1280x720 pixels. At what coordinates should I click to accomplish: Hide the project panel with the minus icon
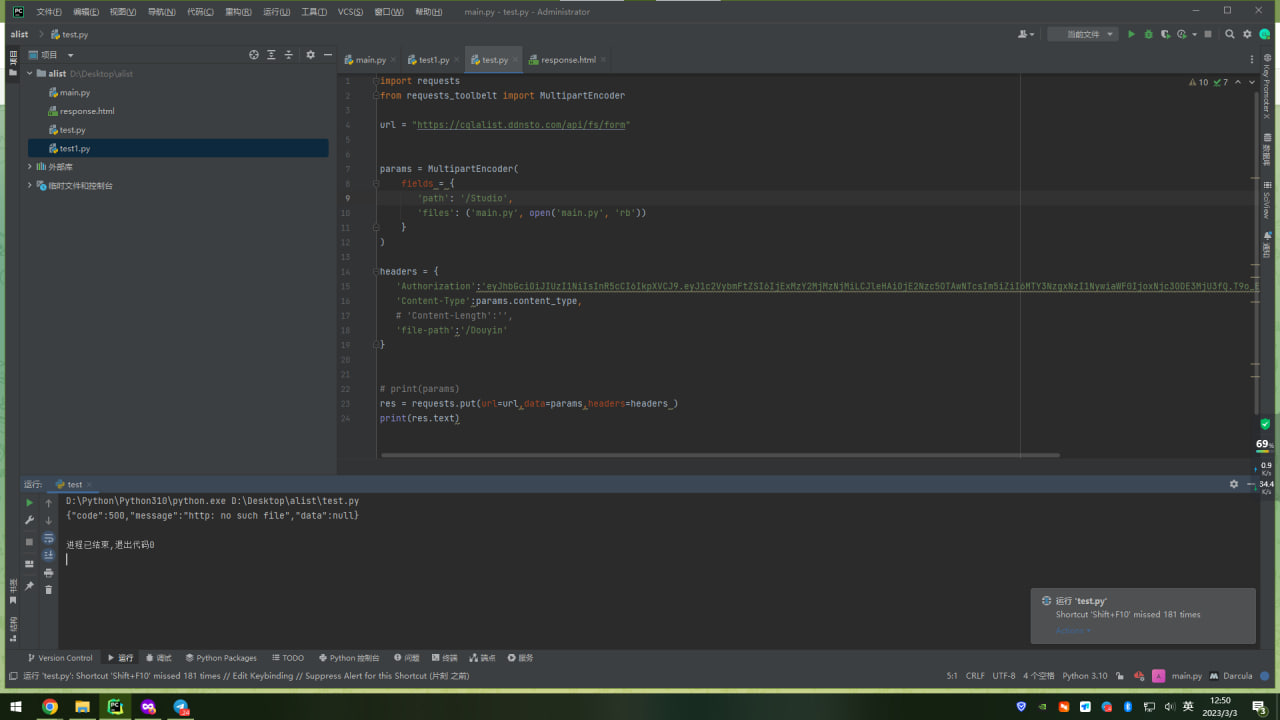[328, 55]
